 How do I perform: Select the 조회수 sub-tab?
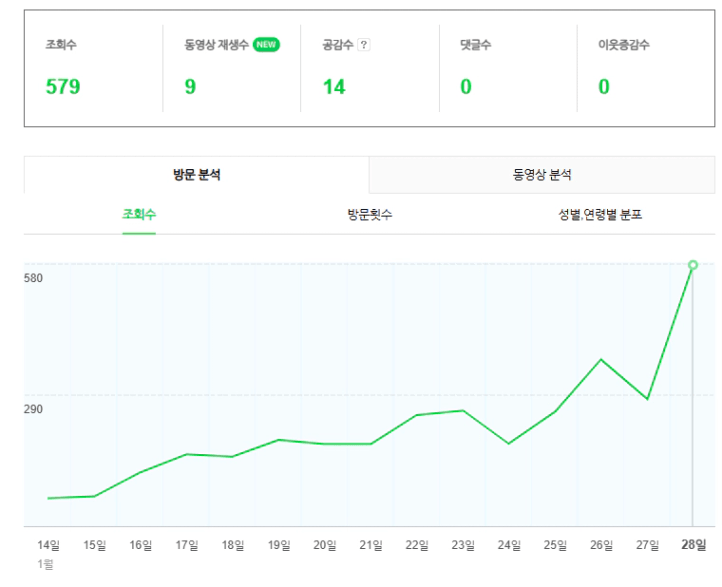[139, 214]
